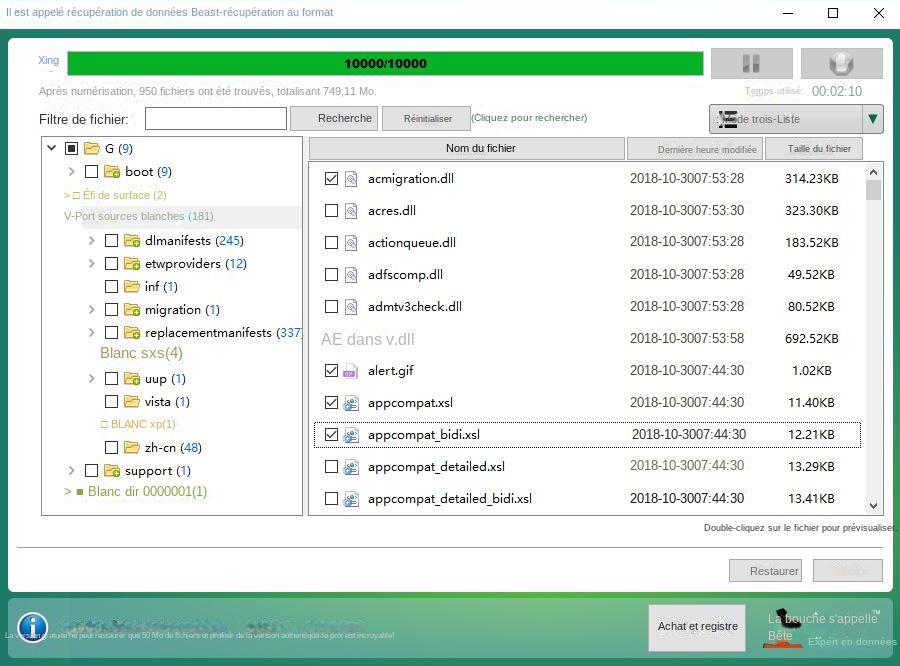
Task: Click the info icon at bottom left
Action: click(32, 628)
